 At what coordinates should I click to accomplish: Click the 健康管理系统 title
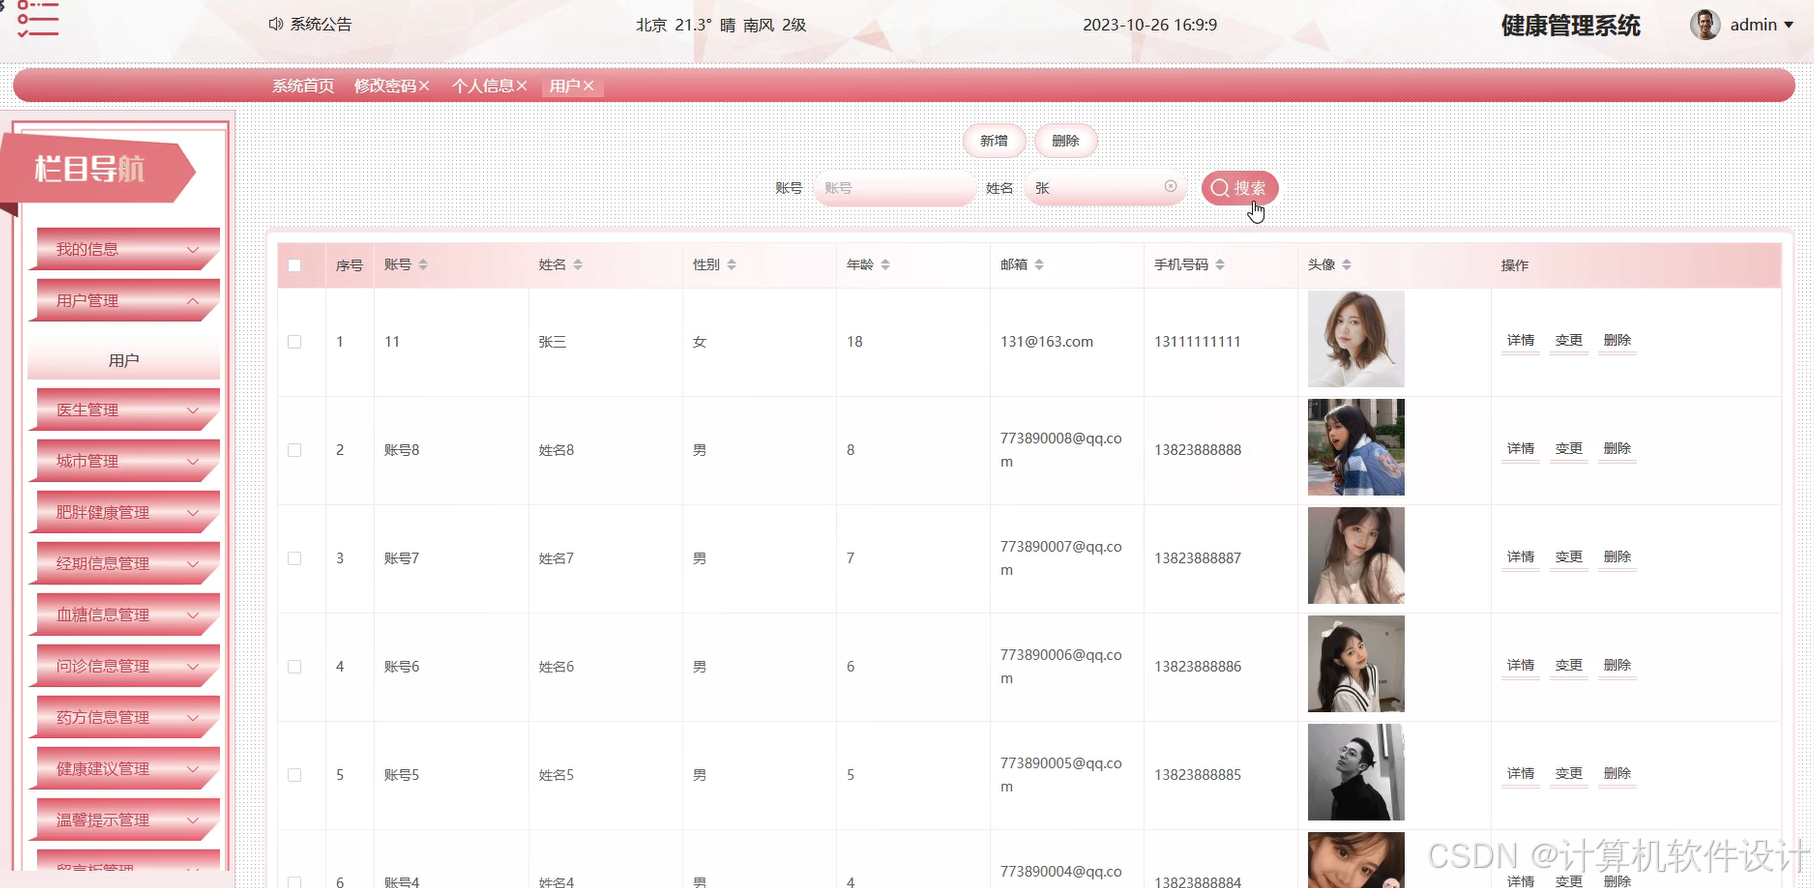1571,26
